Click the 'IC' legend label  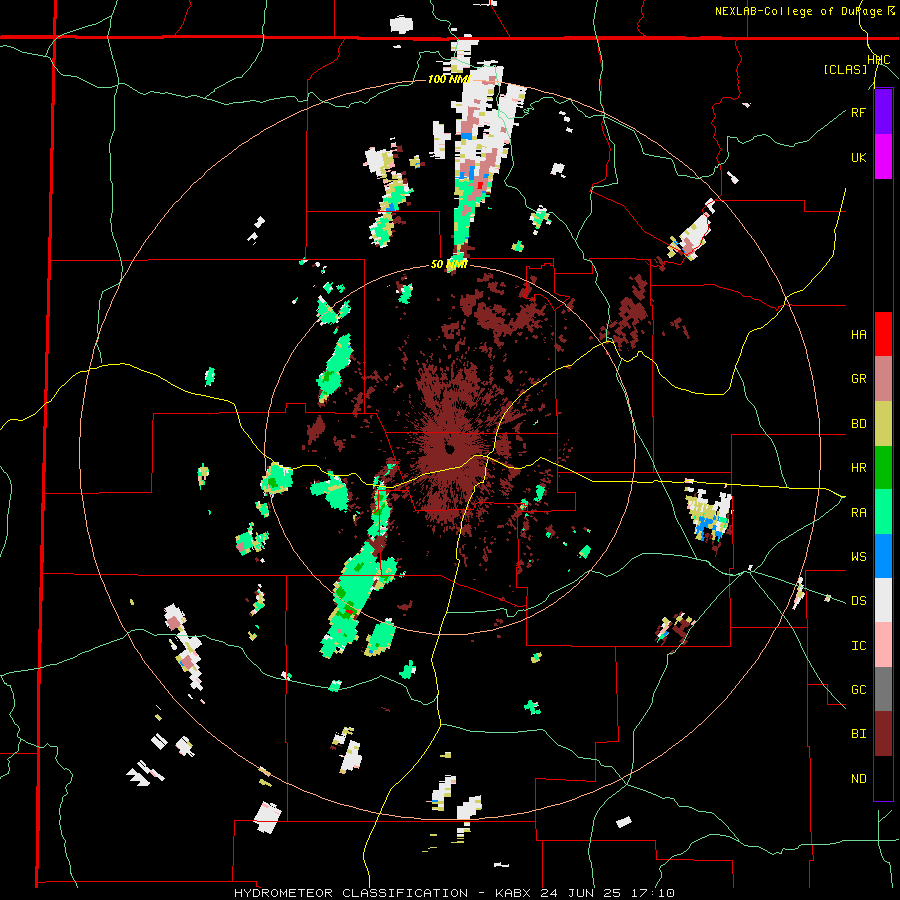pos(858,645)
